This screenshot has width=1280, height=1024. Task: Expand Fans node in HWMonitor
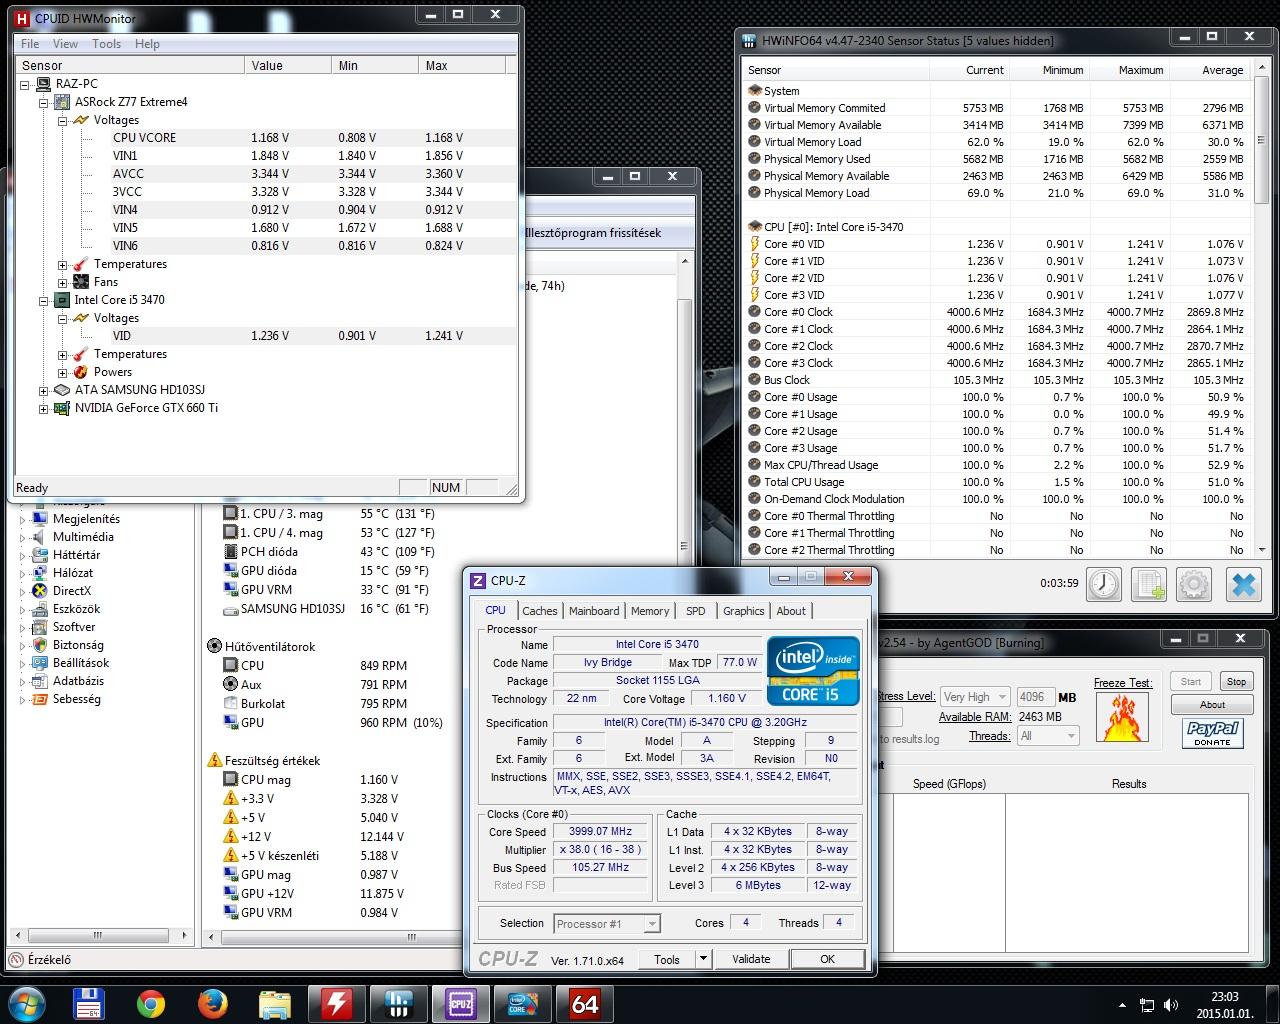coord(63,283)
